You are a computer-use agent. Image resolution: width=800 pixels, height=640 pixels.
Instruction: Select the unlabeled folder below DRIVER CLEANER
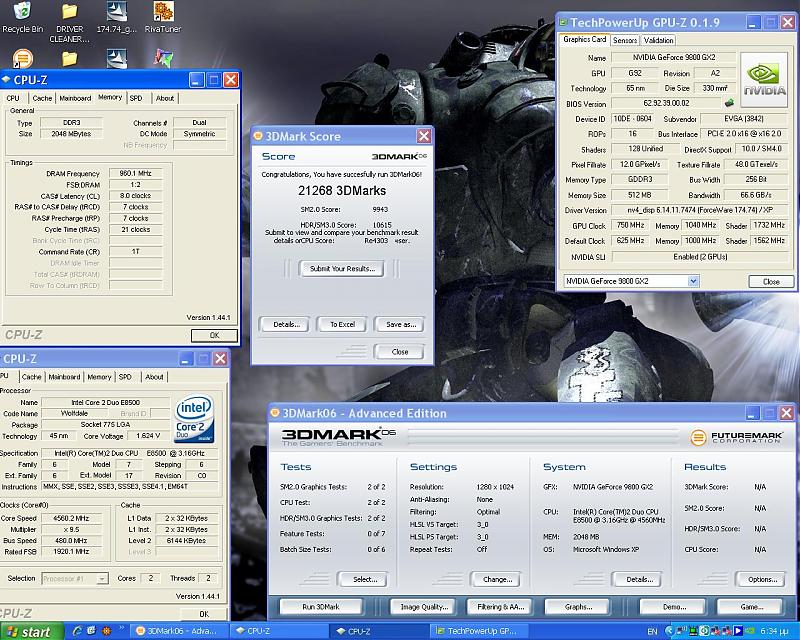[69, 58]
